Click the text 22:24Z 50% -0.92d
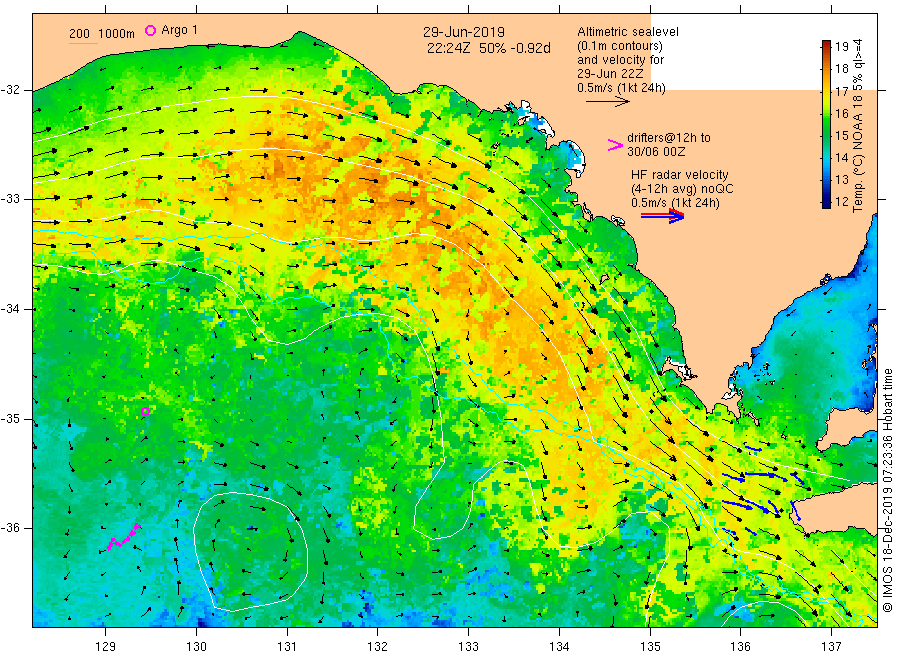 coord(488,48)
